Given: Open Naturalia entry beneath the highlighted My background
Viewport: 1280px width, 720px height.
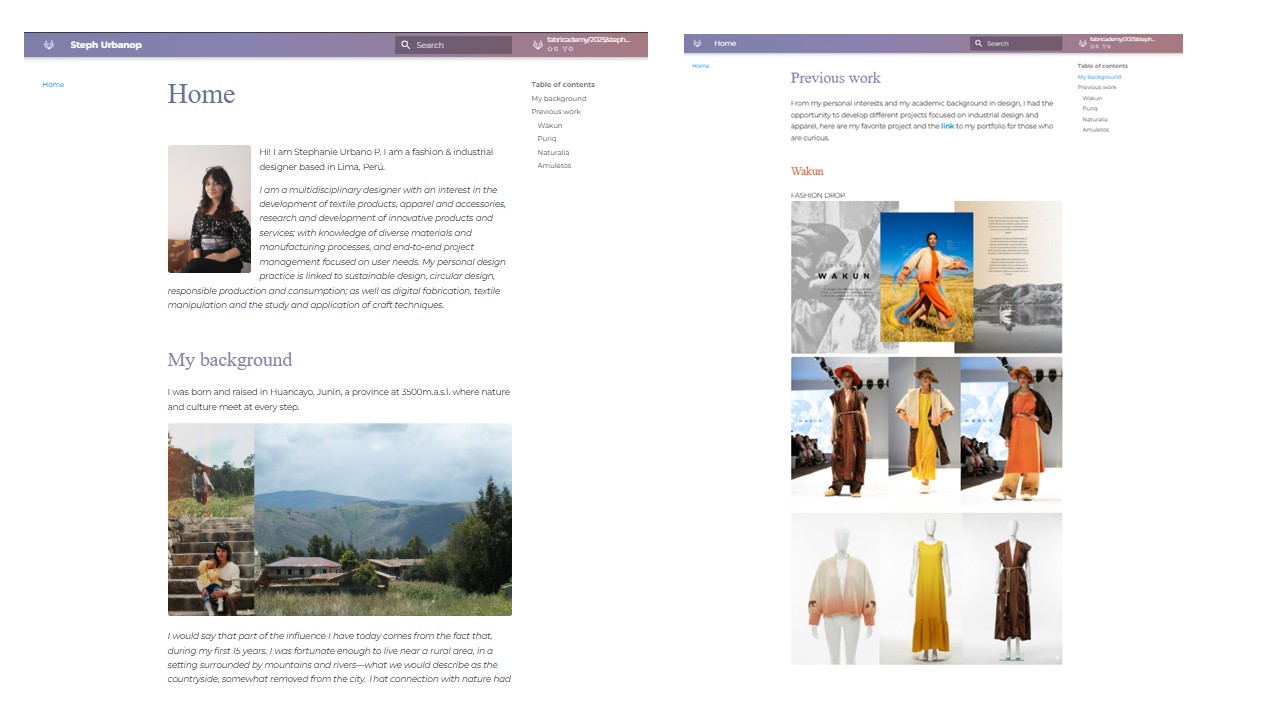Looking at the screenshot, I should pos(1095,119).
